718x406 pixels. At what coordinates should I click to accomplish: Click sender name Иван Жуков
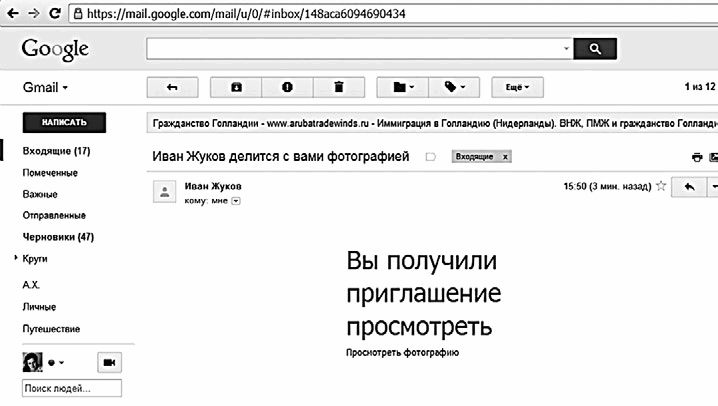213,186
